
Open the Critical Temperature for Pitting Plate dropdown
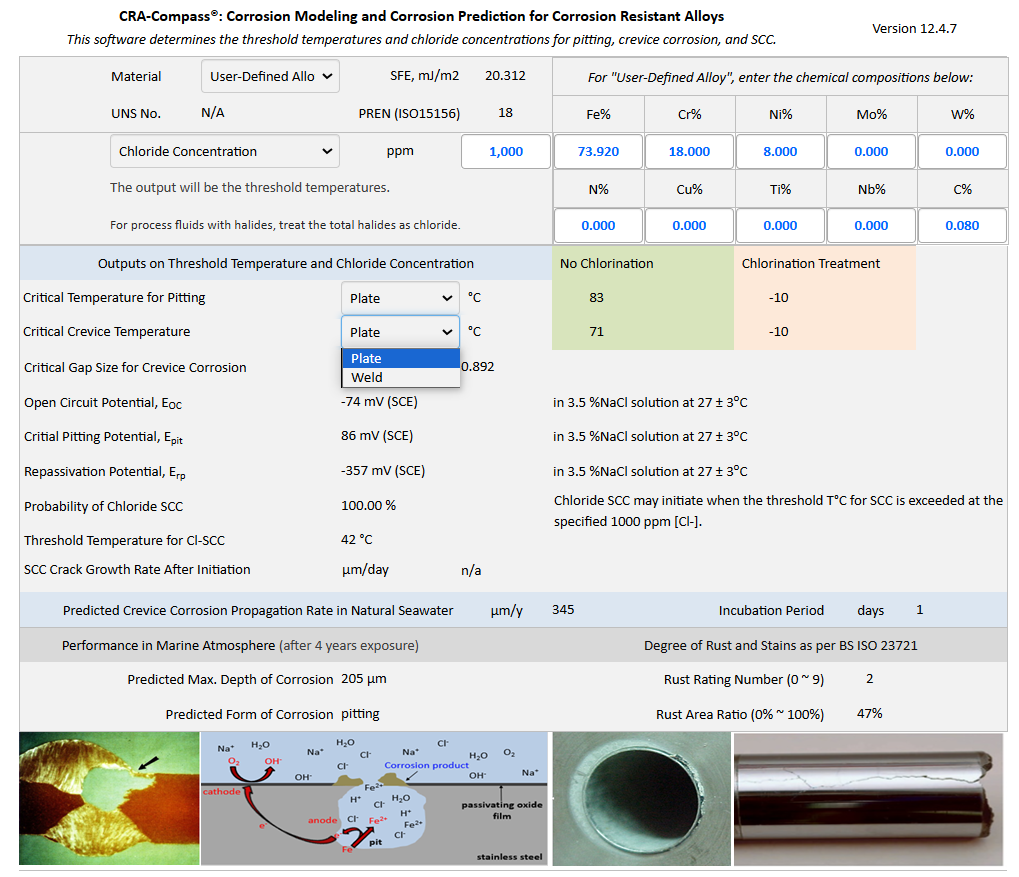click(x=400, y=298)
